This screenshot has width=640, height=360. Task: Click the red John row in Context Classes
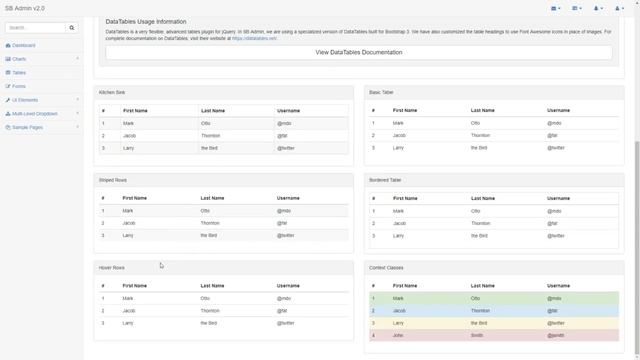pos(494,335)
